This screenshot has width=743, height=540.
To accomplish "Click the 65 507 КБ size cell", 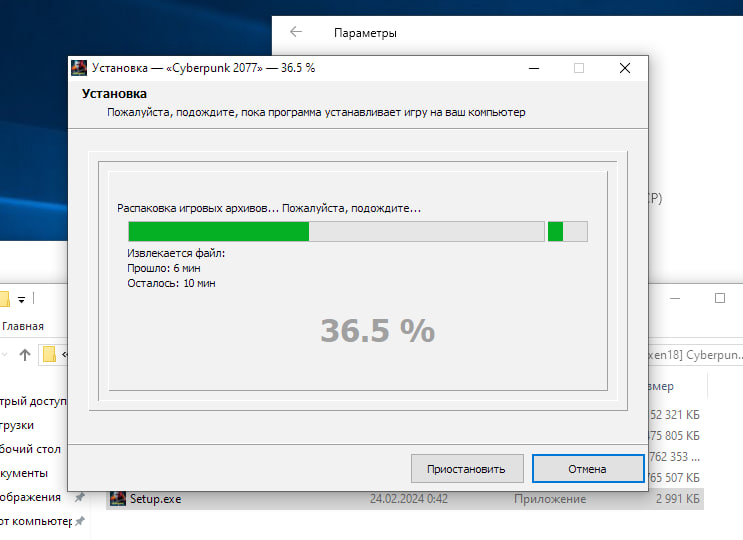I will 675,477.
